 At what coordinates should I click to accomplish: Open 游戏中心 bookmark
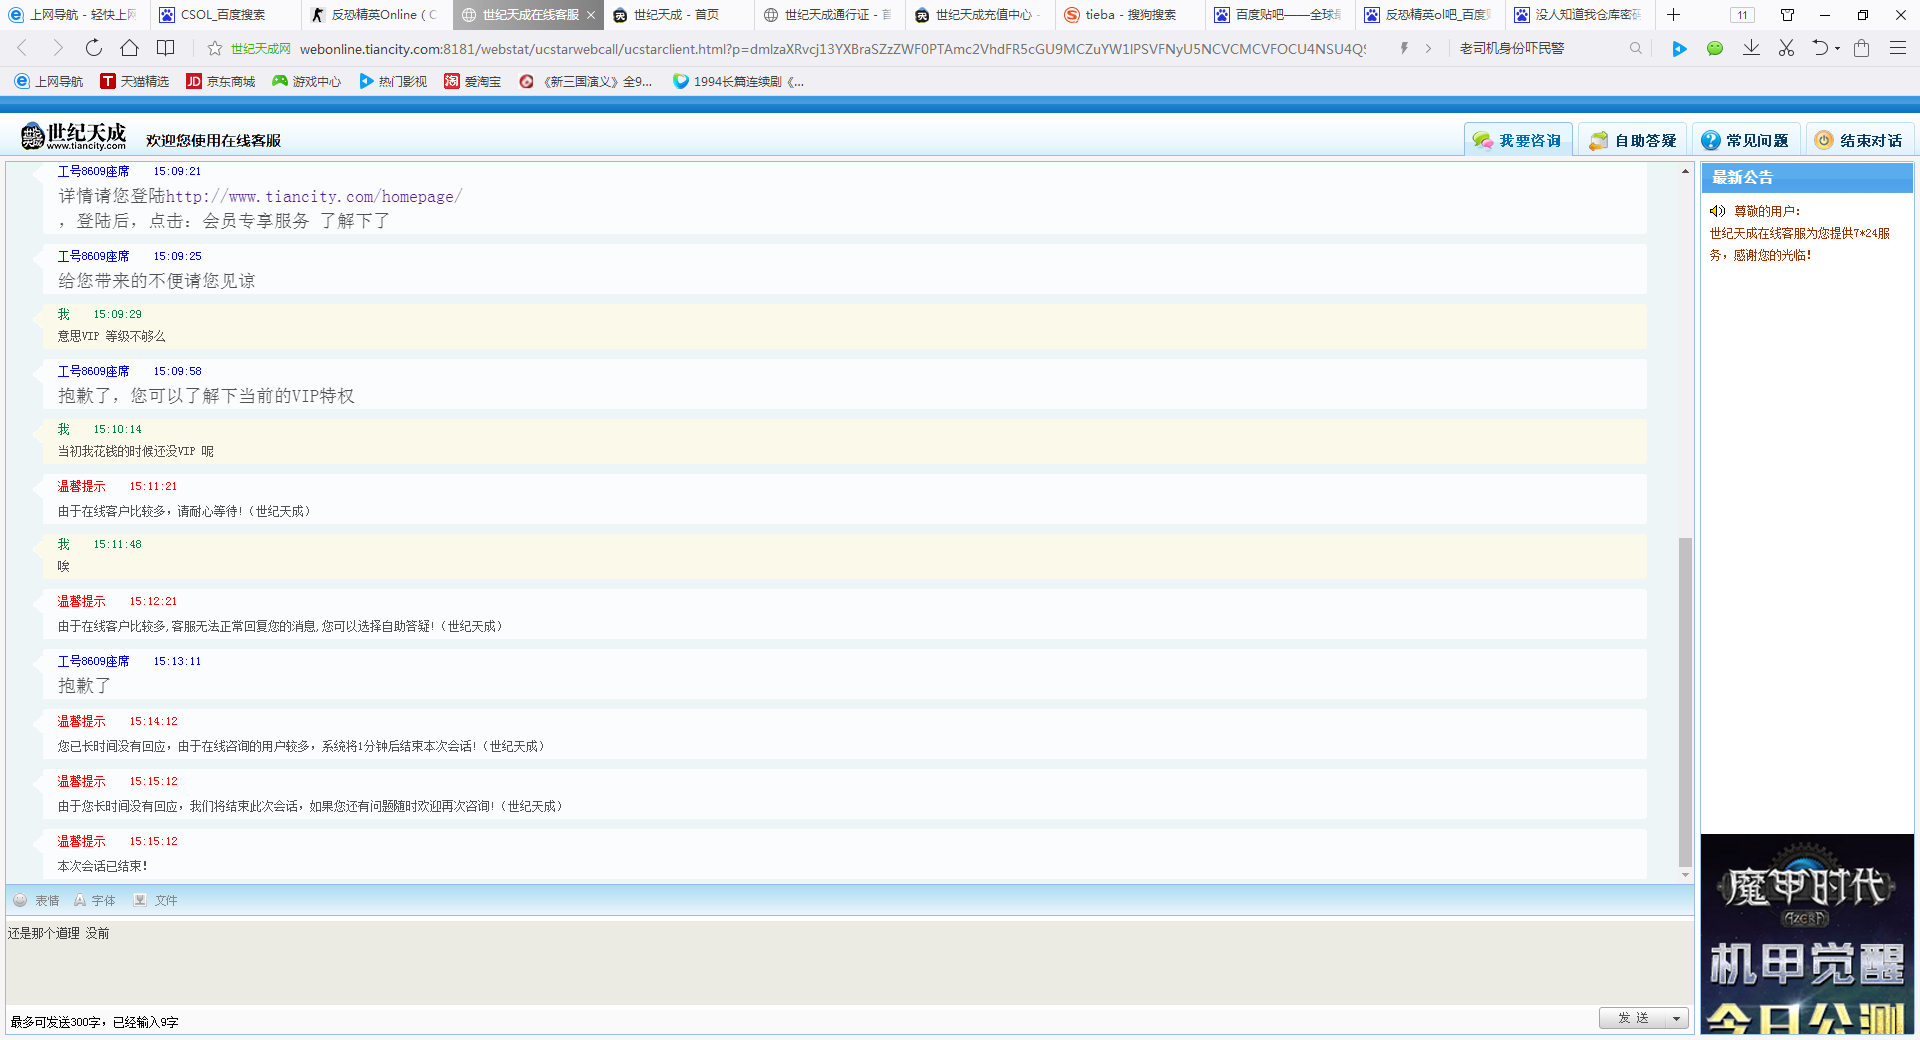(306, 81)
